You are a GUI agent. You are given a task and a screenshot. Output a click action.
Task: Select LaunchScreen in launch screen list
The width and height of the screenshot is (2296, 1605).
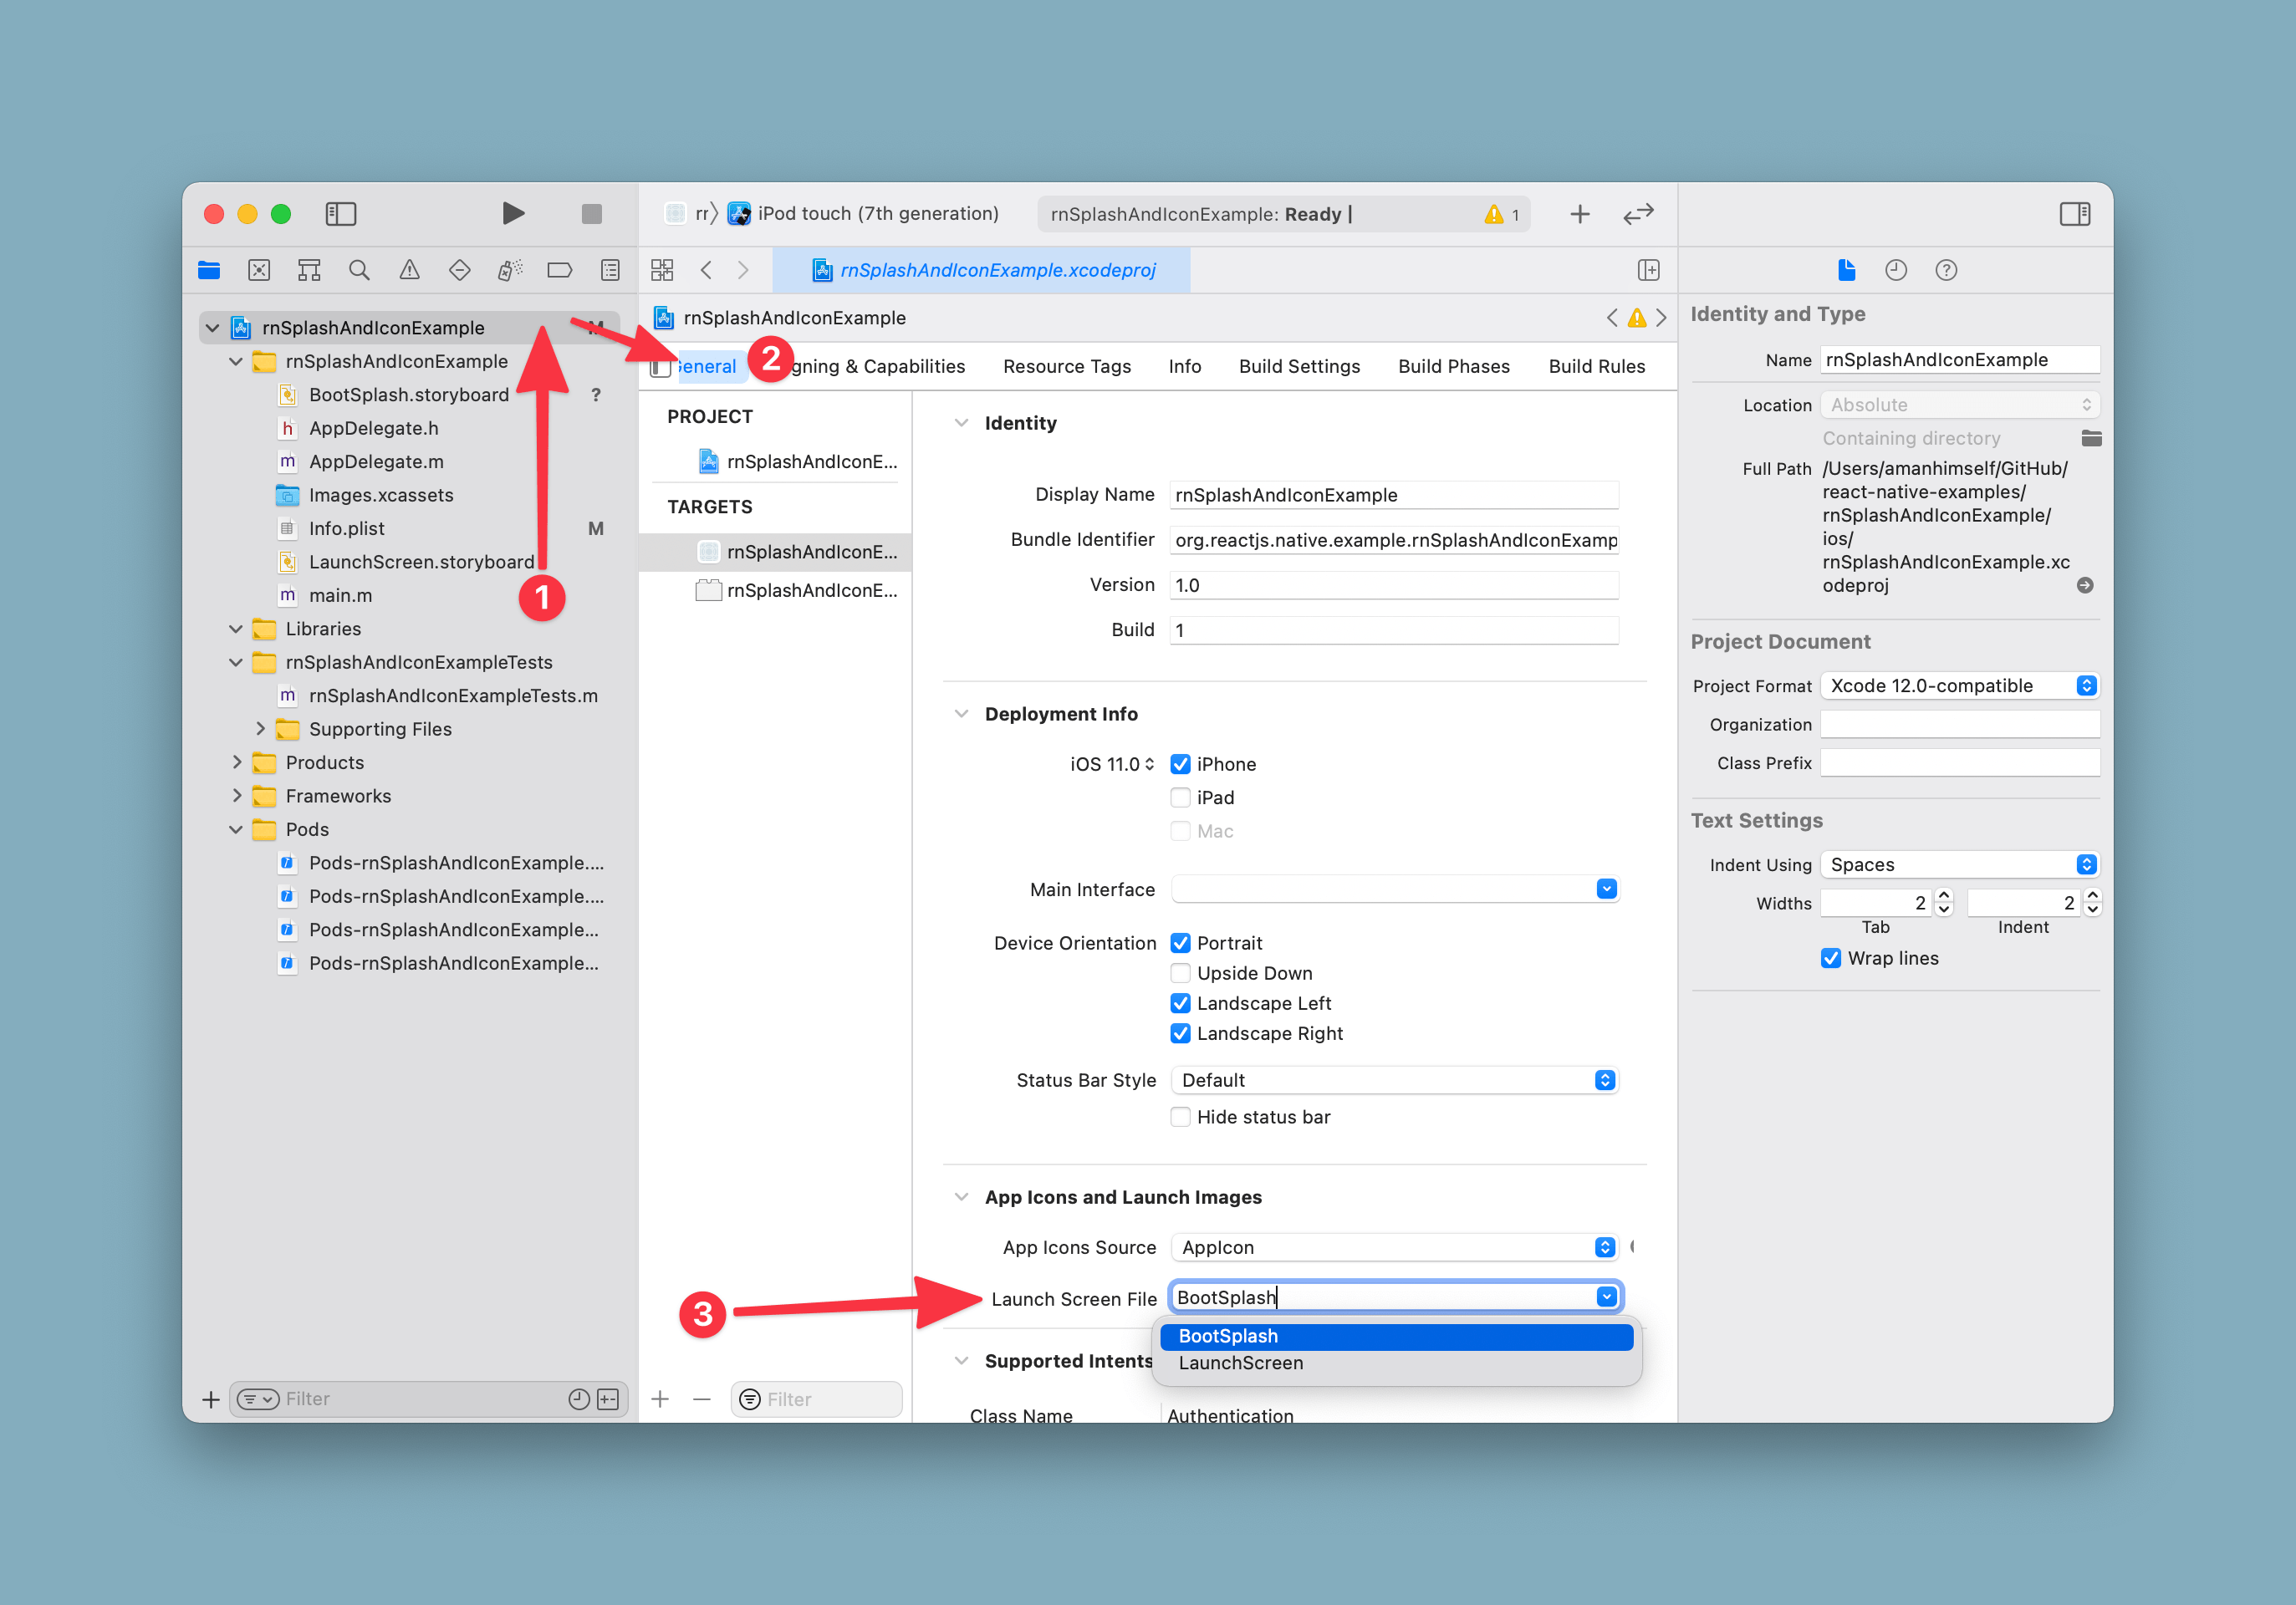point(1396,1363)
